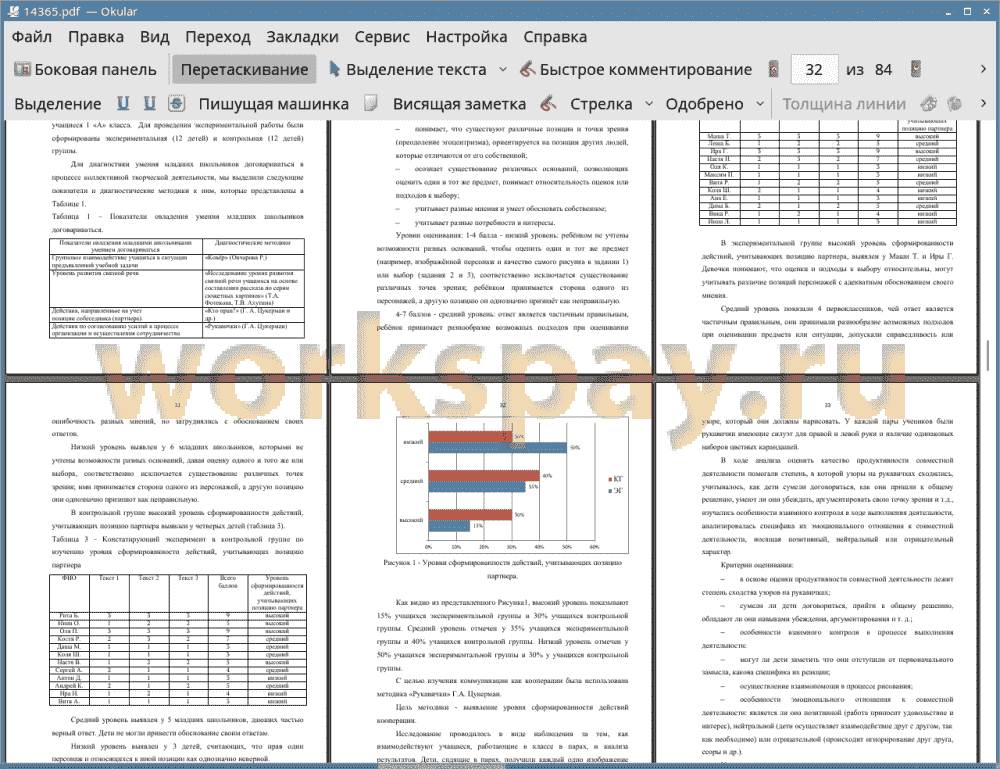
Task: Expand hidden annotation toolbar items chevron
Action: tap(983, 103)
